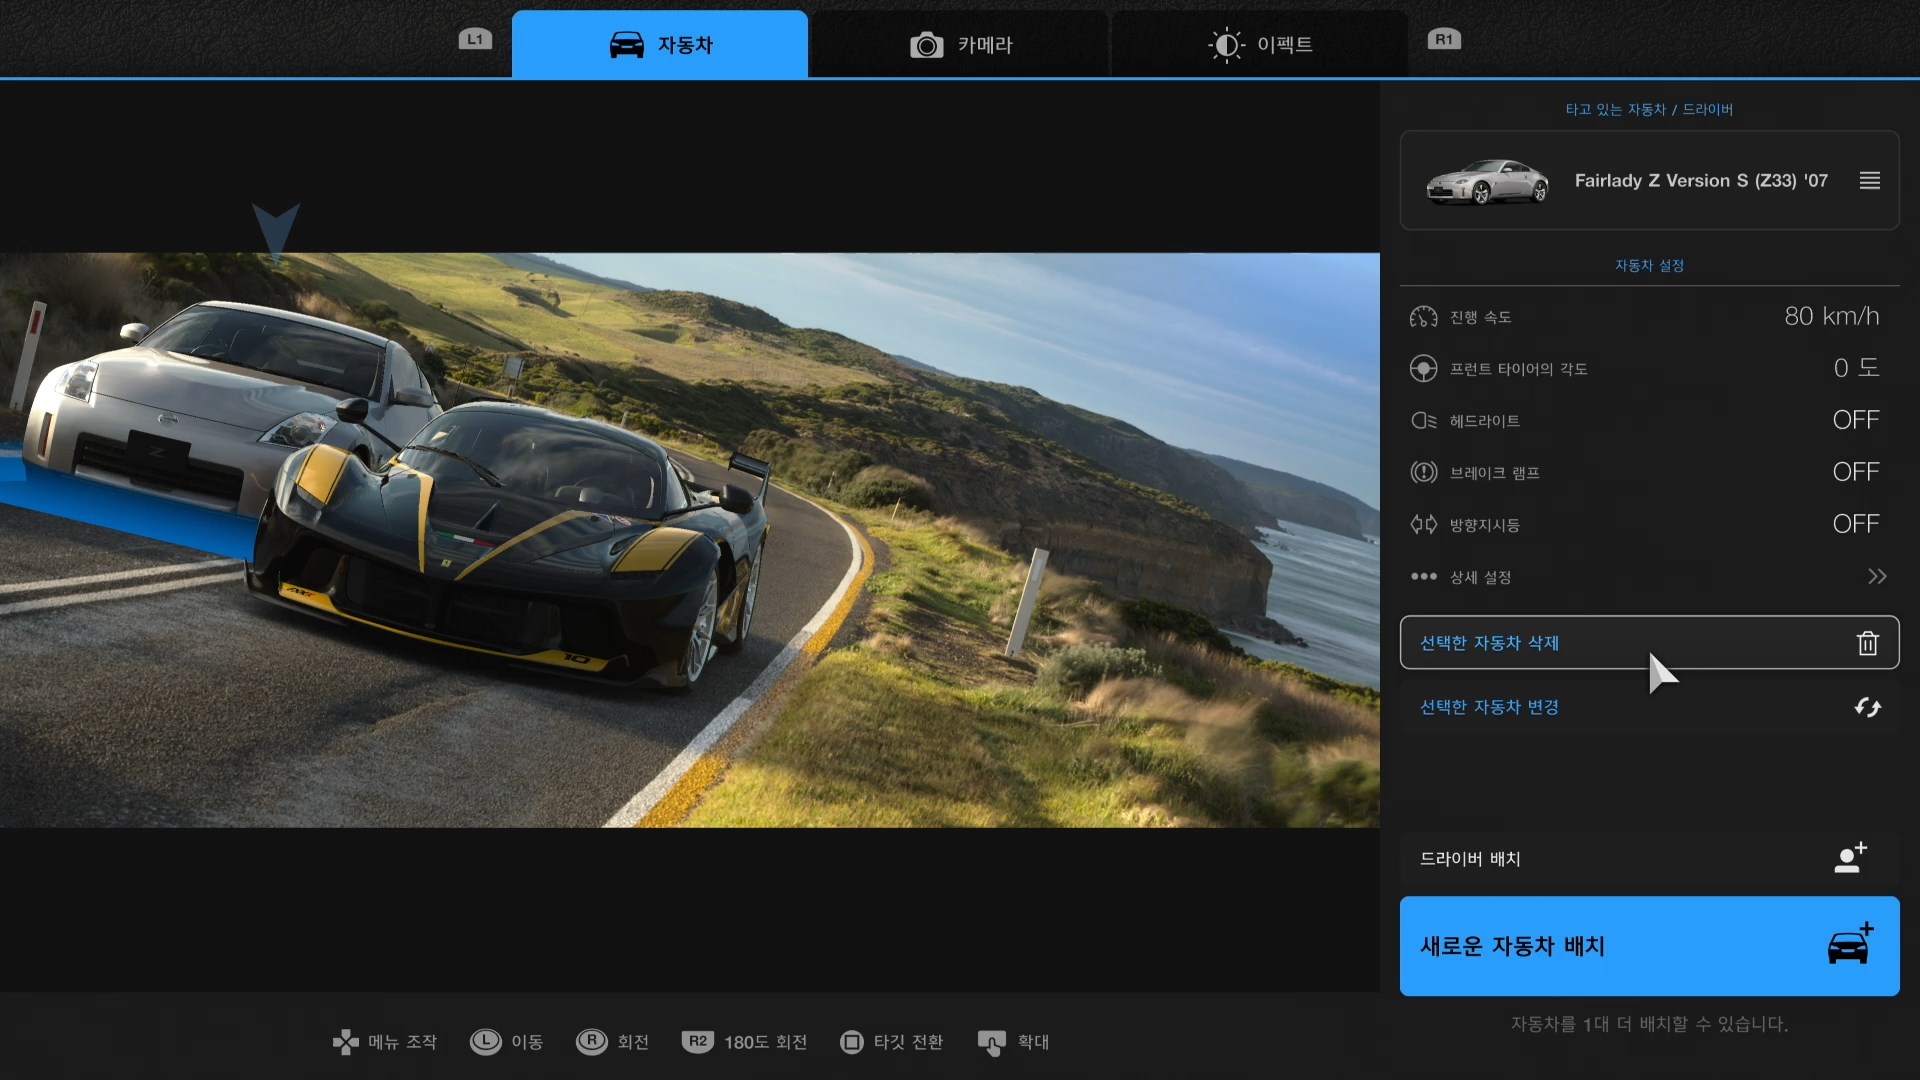Click the swap arrows icon for 선택한 자동차 변경
Viewport: 1920px width, 1080px height.
(1867, 707)
